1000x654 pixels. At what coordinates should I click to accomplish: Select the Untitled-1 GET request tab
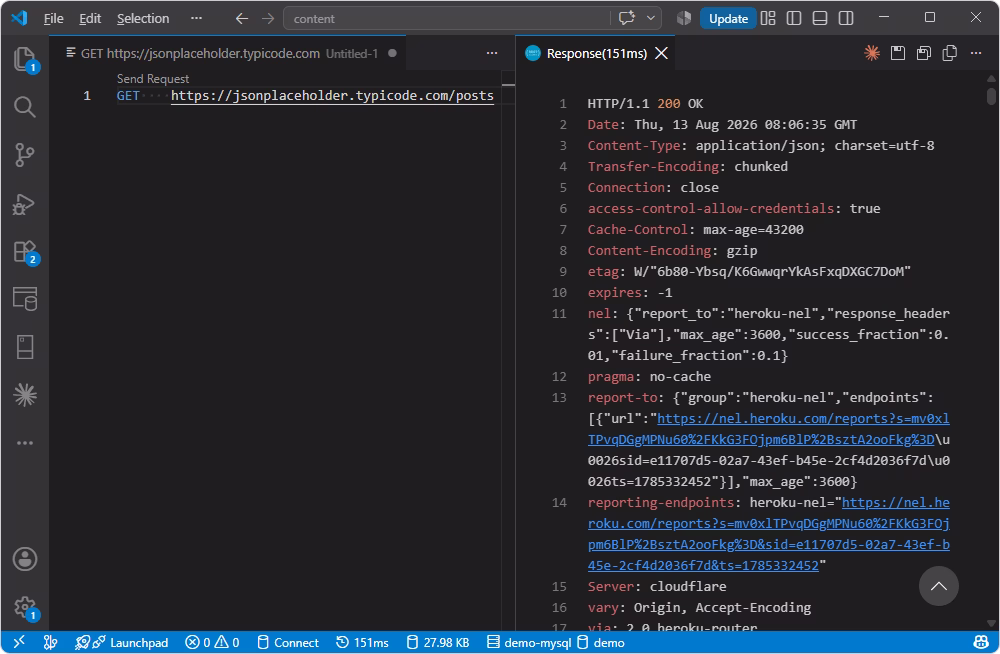pyautogui.click(x=230, y=53)
